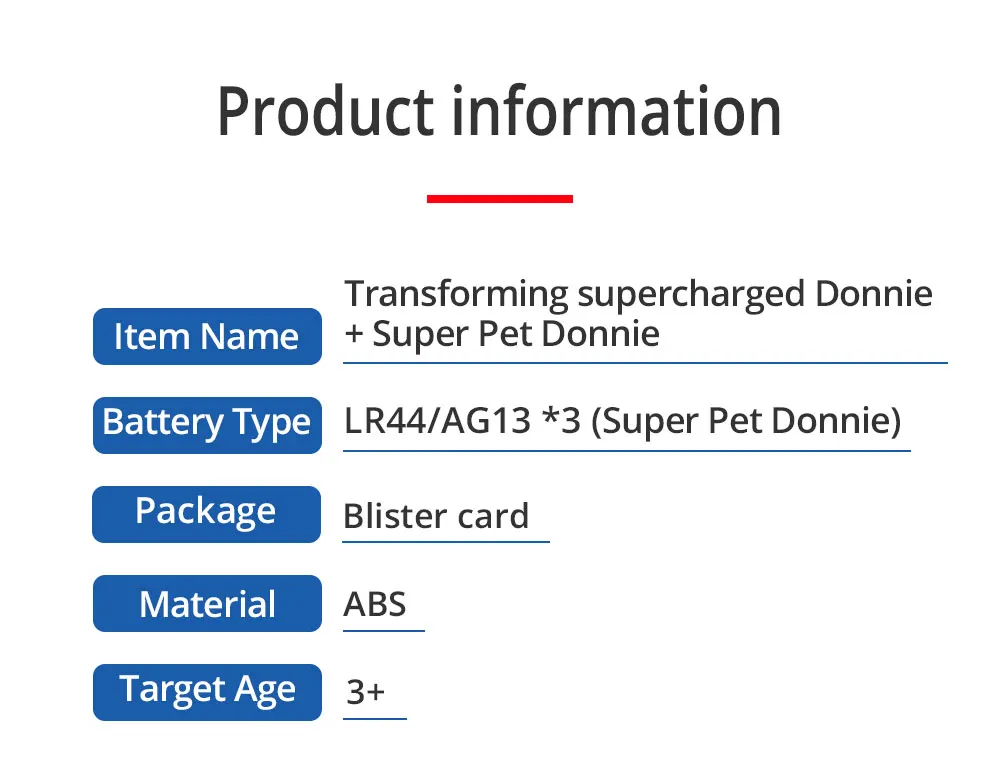Click the "Transforming supercharged Donnie" text line
The height and width of the screenshot is (782, 1000).
[638, 294]
